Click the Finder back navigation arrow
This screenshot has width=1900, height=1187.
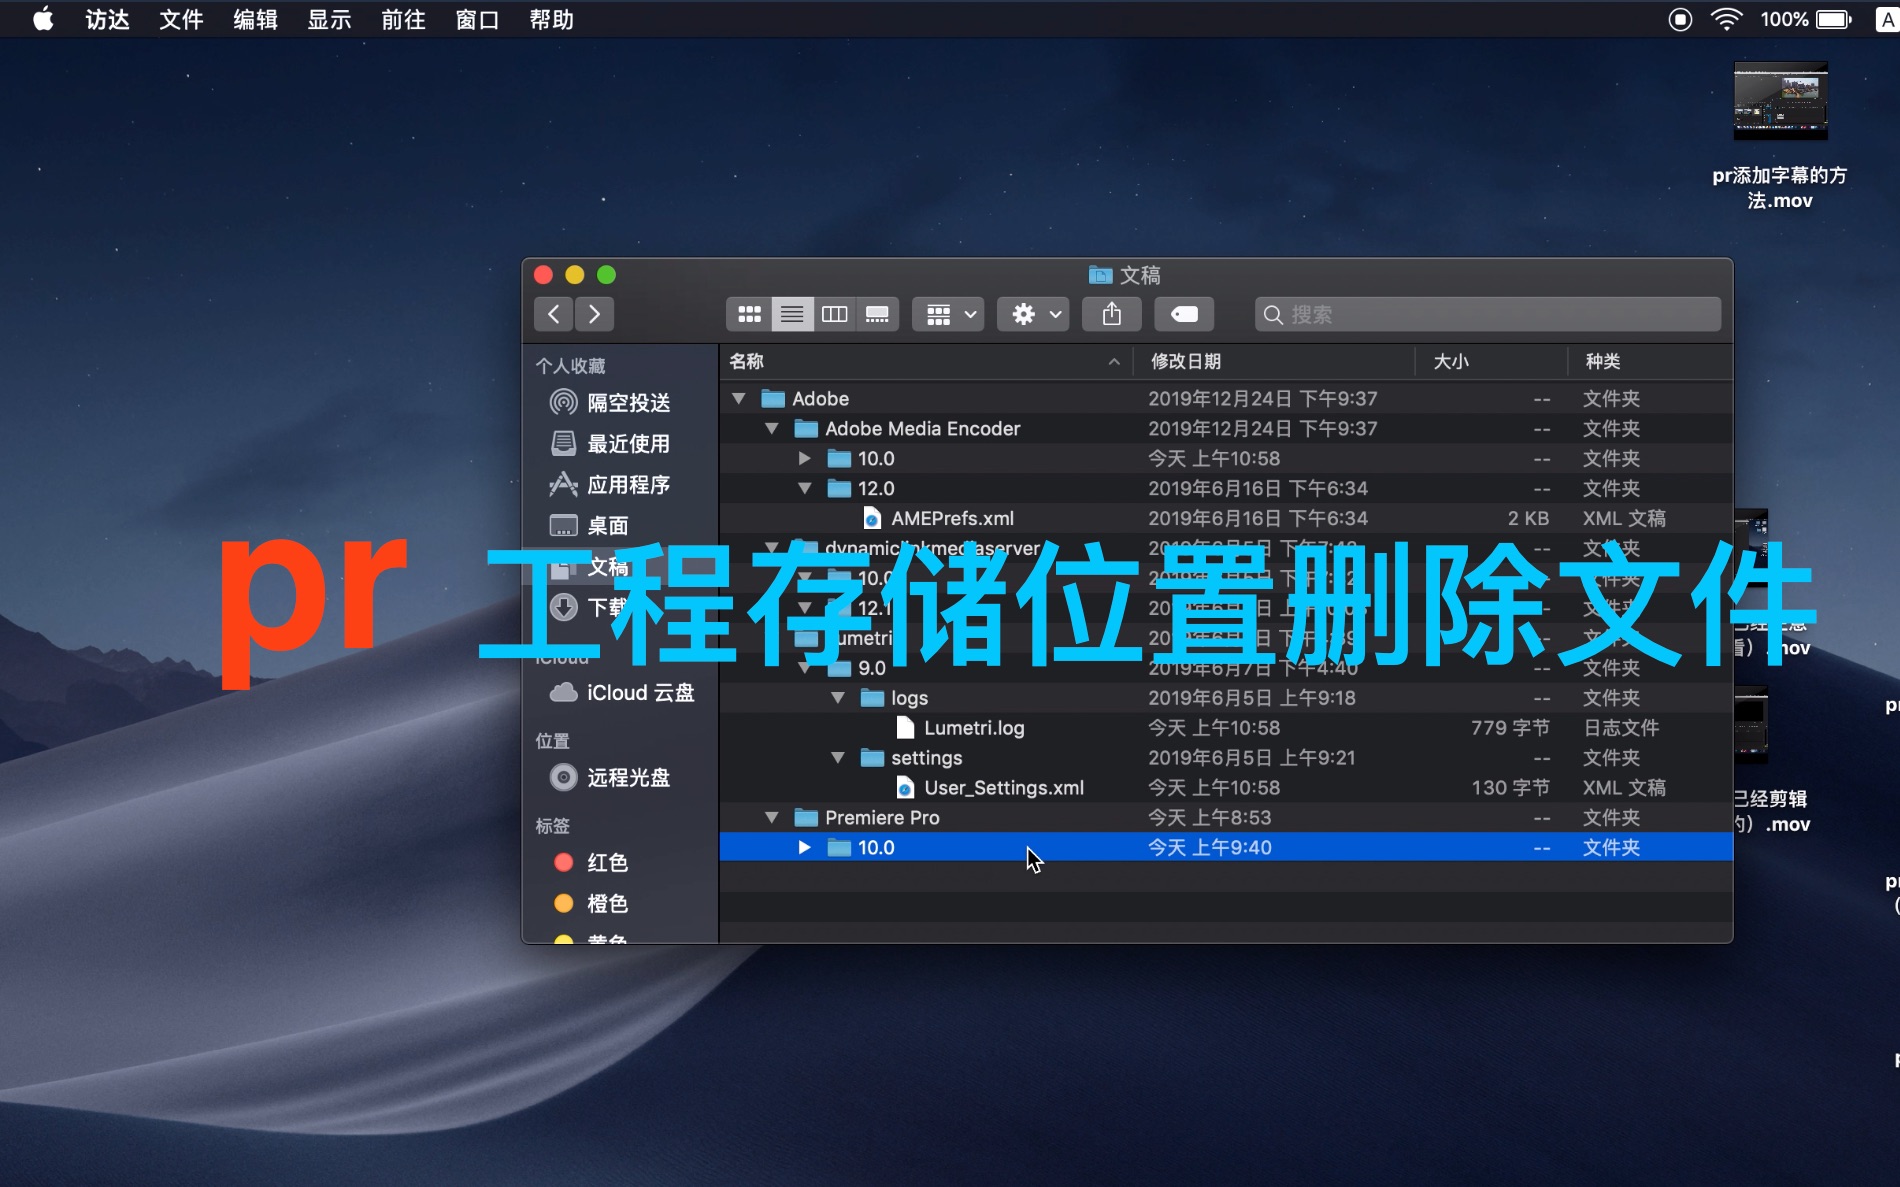(x=554, y=314)
